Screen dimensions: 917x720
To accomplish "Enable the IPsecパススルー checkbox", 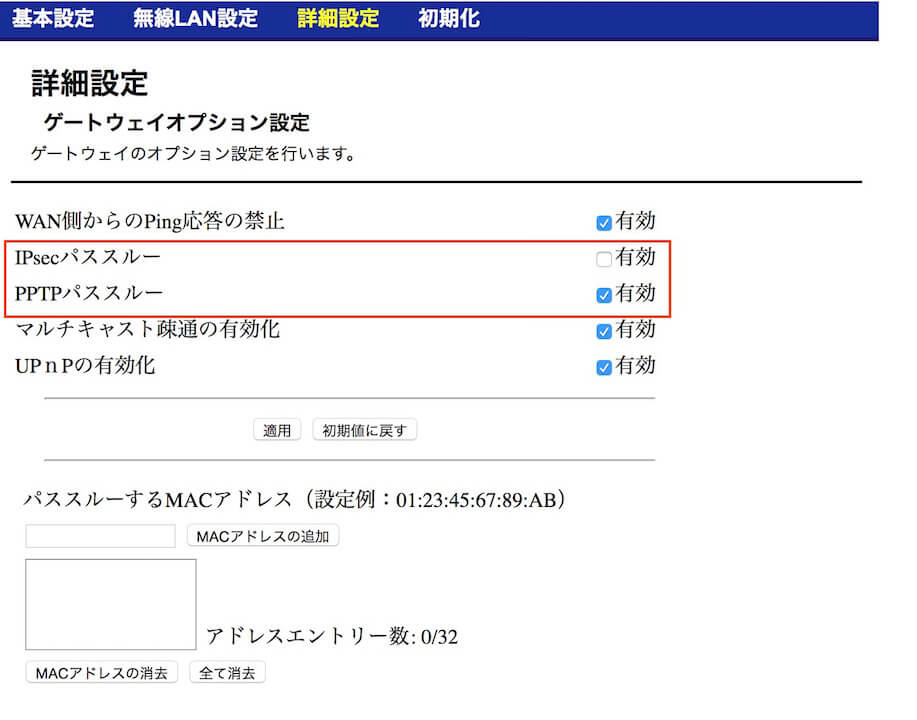I will point(604,259).
